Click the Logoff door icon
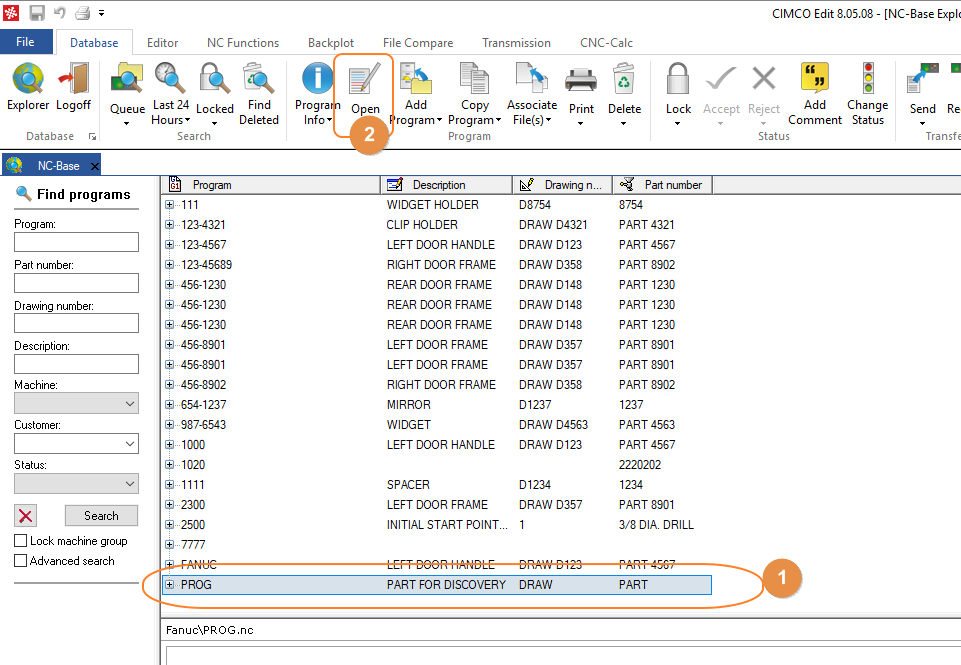961x665 pixels. click(x=74, y=78)
